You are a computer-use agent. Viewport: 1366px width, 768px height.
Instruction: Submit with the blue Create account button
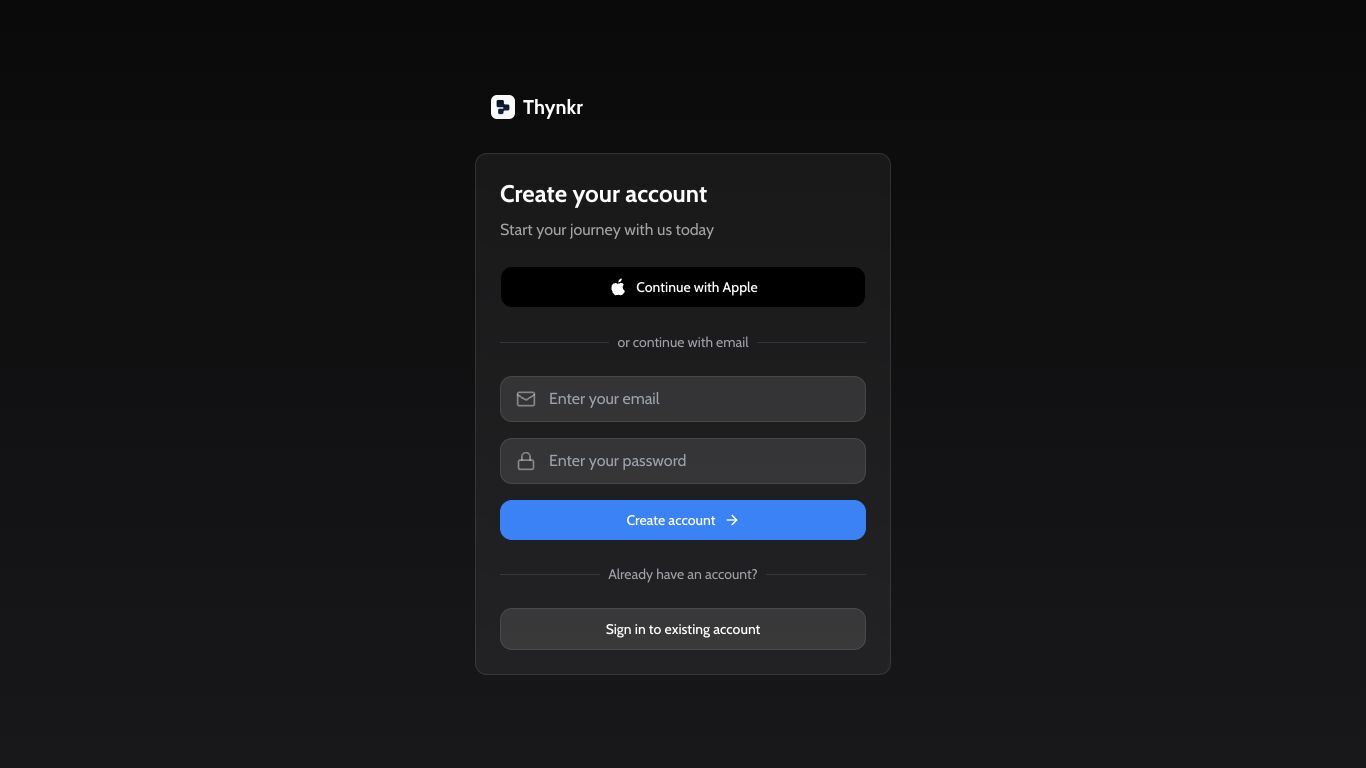[x=683, y=520]
